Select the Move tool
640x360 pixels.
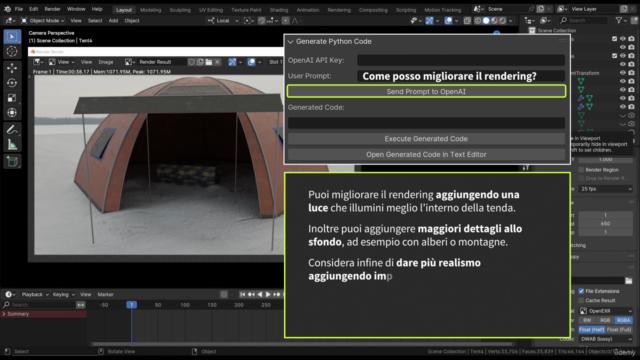point(12,68)
